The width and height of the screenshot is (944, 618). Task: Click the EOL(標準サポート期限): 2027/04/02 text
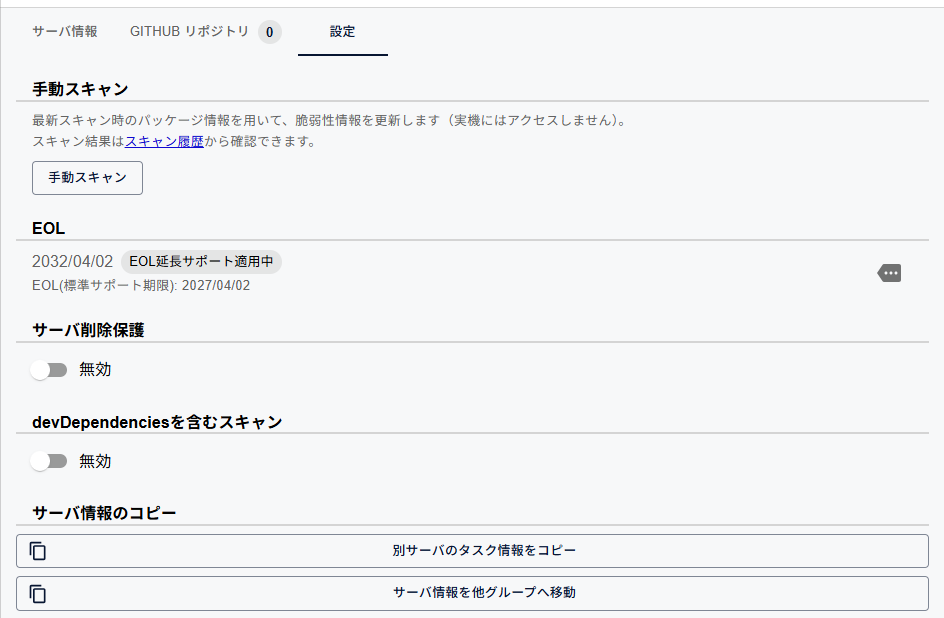141,285
